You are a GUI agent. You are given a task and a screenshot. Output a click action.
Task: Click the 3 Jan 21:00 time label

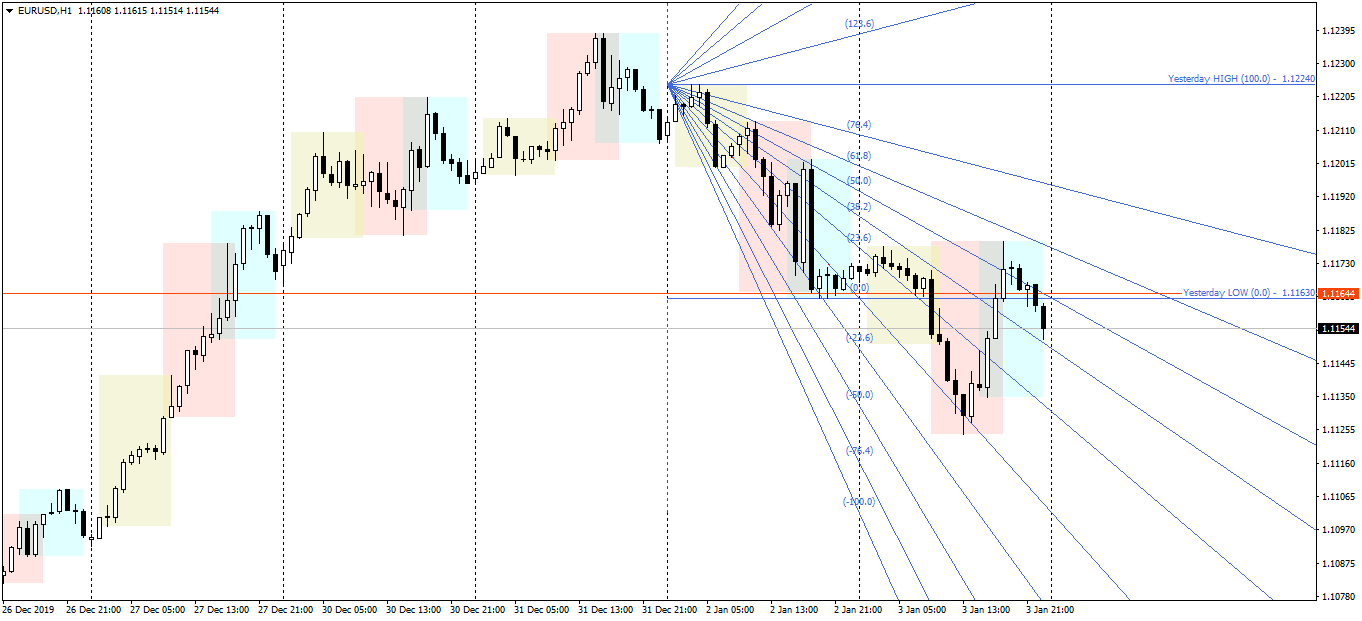(x=1051, y=609)
